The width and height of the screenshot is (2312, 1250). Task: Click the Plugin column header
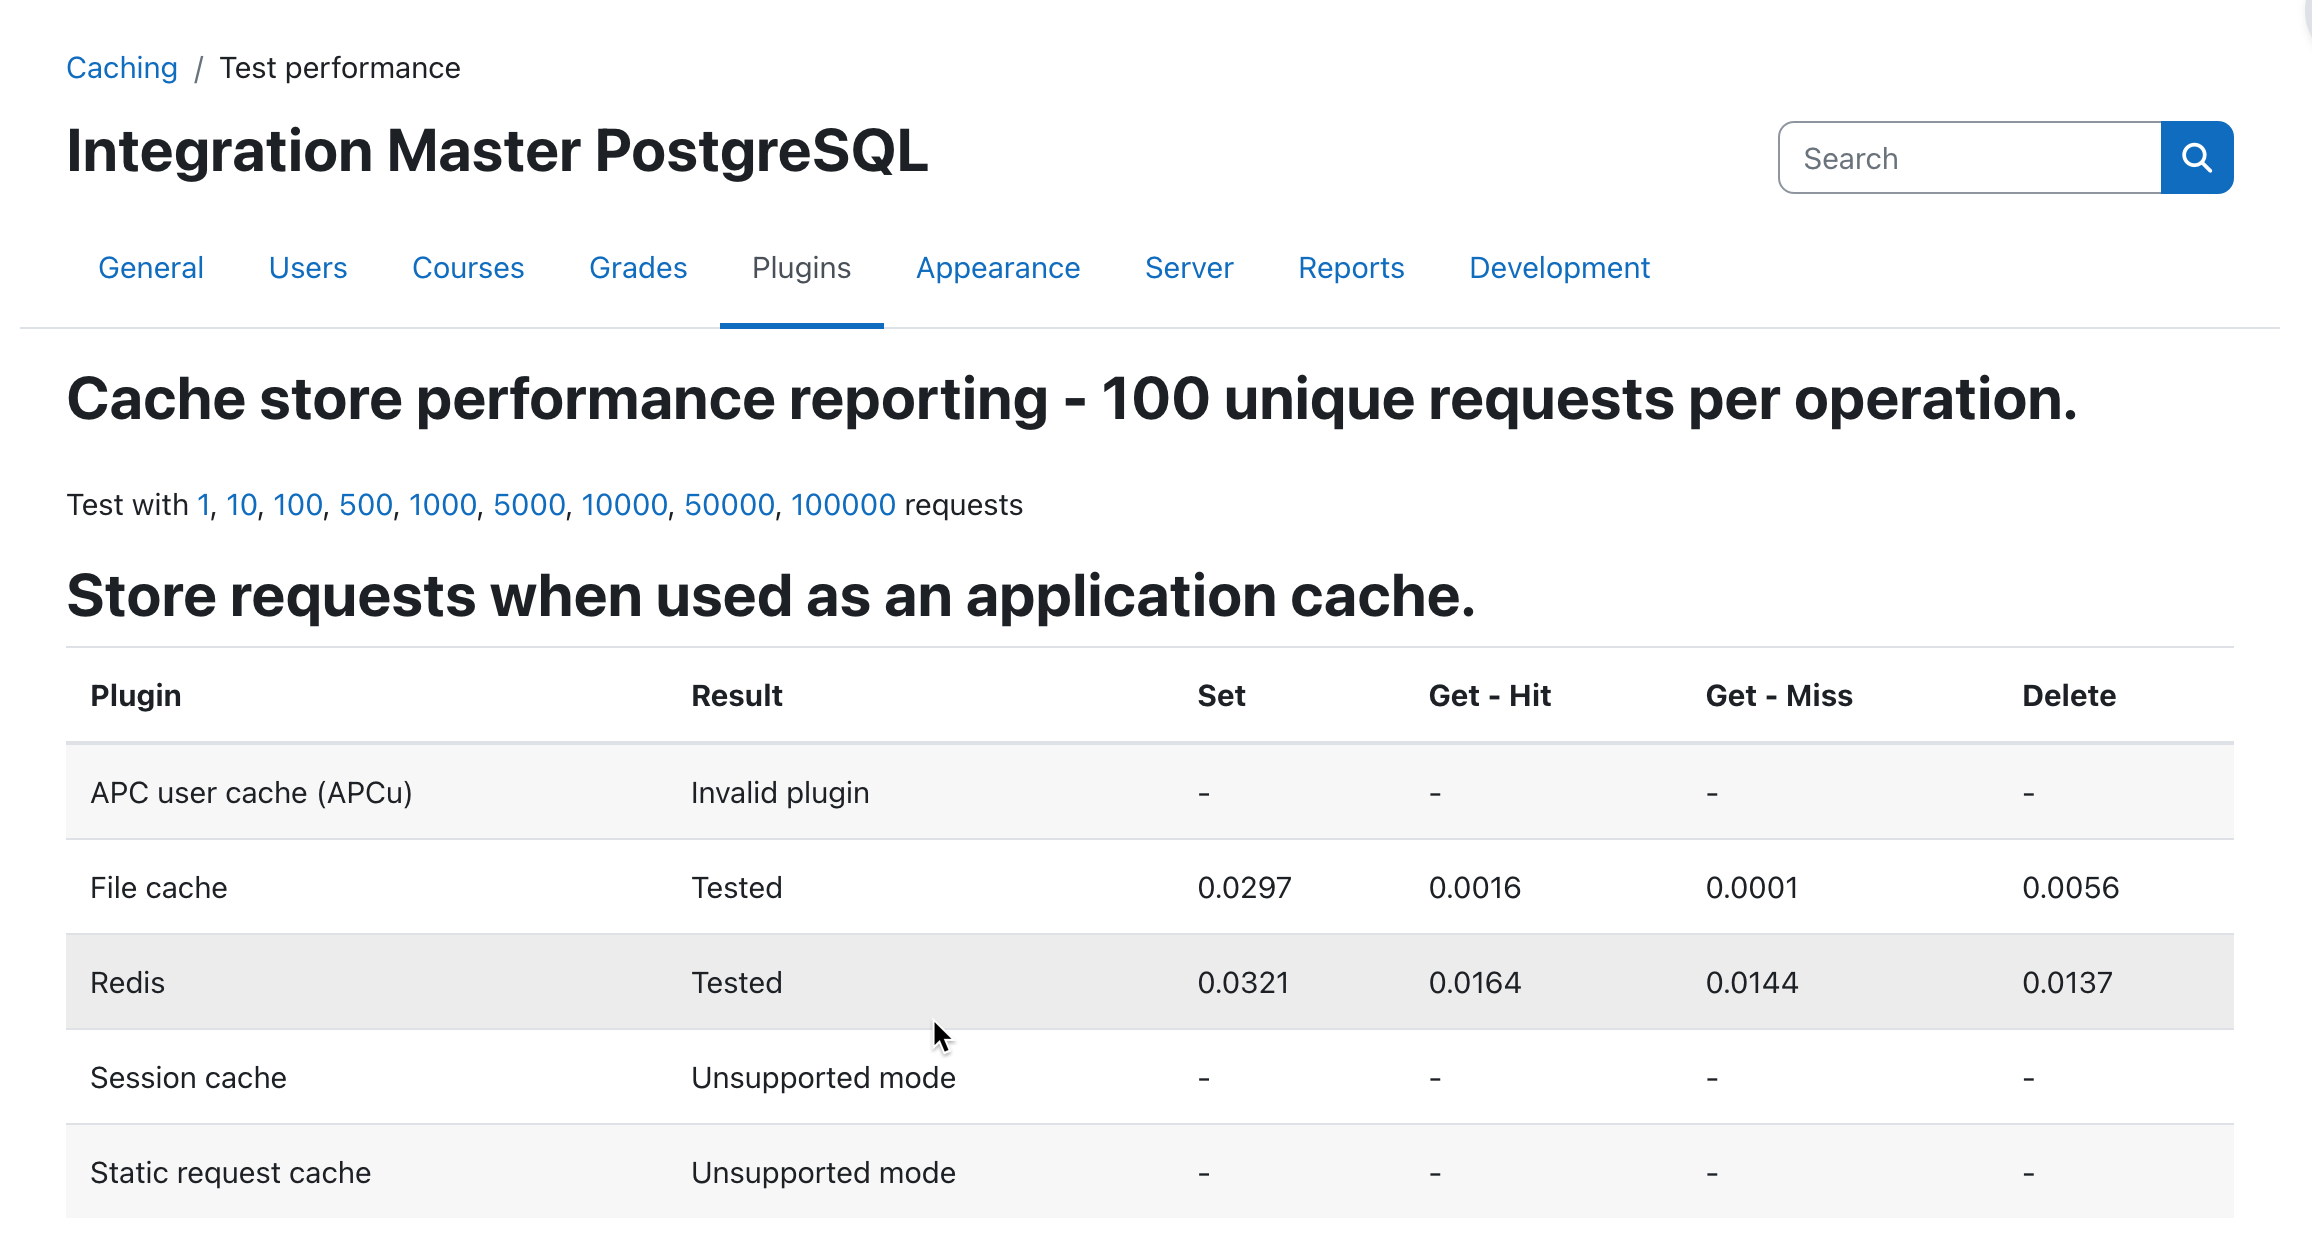(x=136, y=696)
